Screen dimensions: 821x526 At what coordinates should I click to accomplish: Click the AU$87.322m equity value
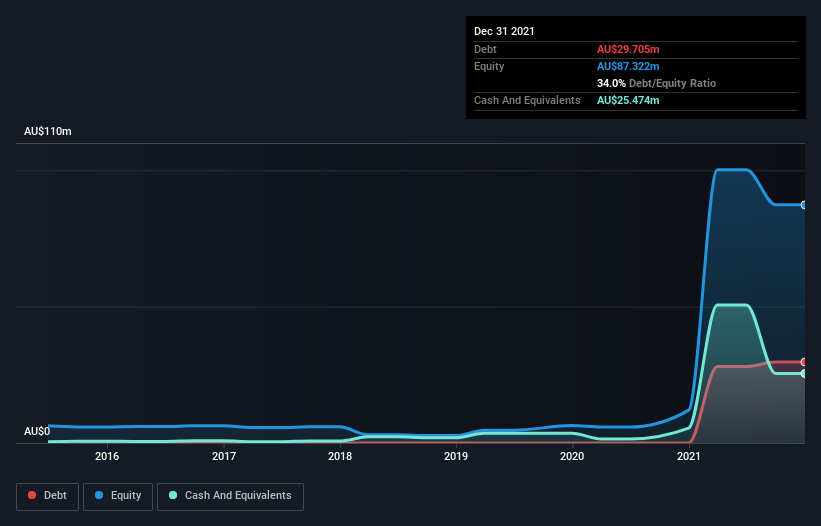coord(628,66)
